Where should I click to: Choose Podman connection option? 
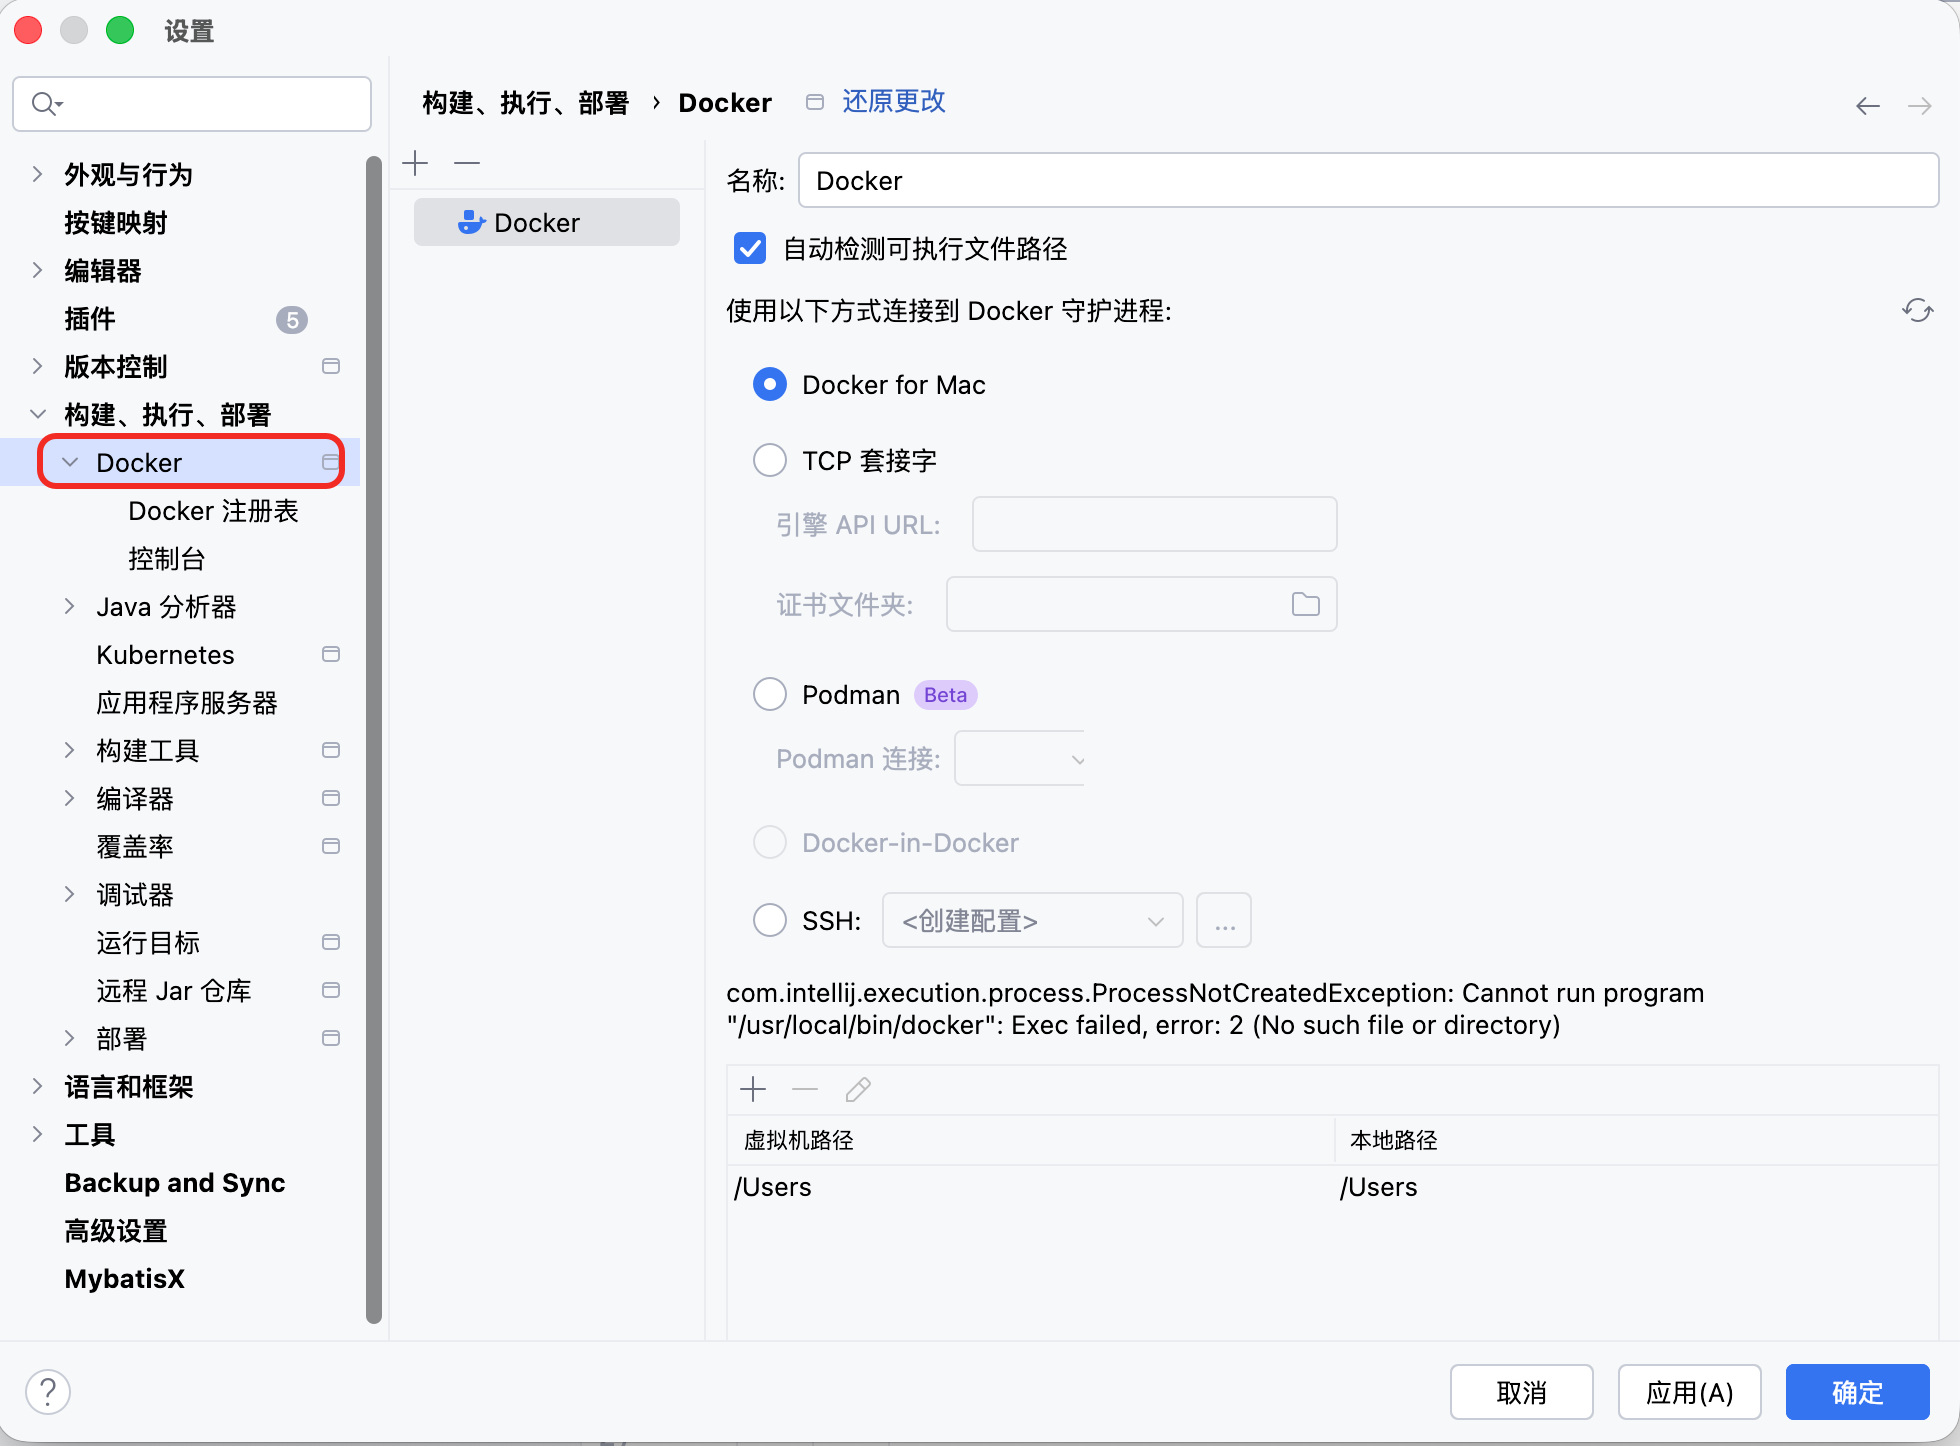tap(770, 694)
